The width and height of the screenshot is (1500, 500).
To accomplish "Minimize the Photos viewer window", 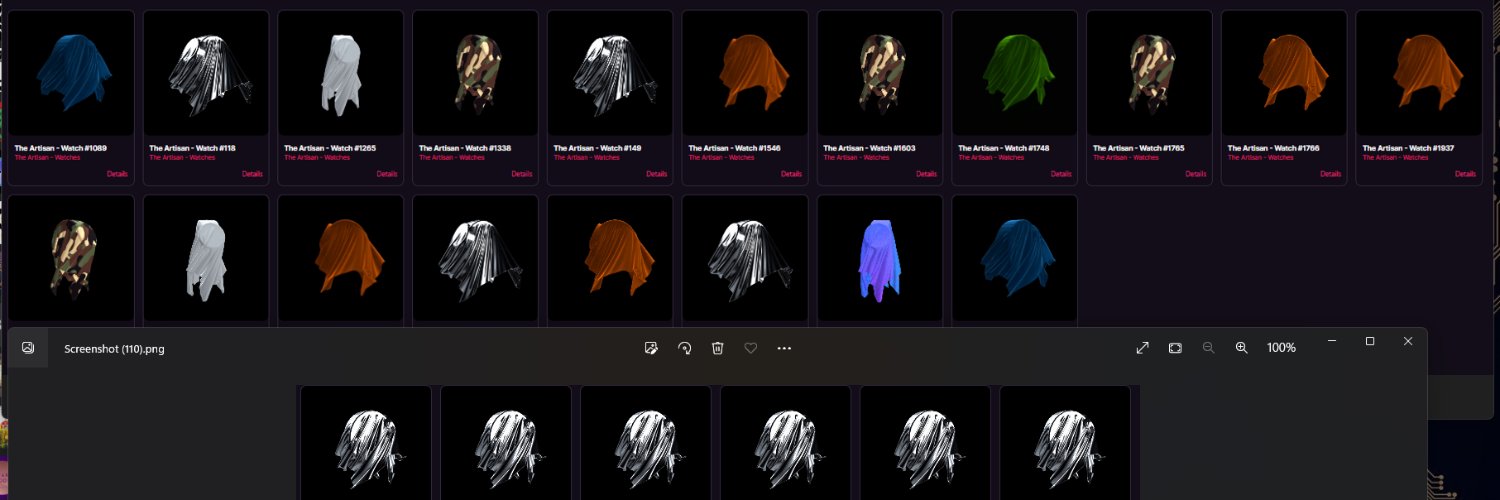I will pos(1332,341).
